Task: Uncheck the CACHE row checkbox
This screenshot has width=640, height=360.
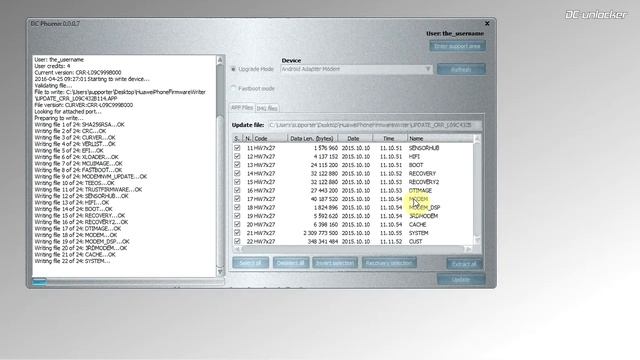Action: click(237, 224)
